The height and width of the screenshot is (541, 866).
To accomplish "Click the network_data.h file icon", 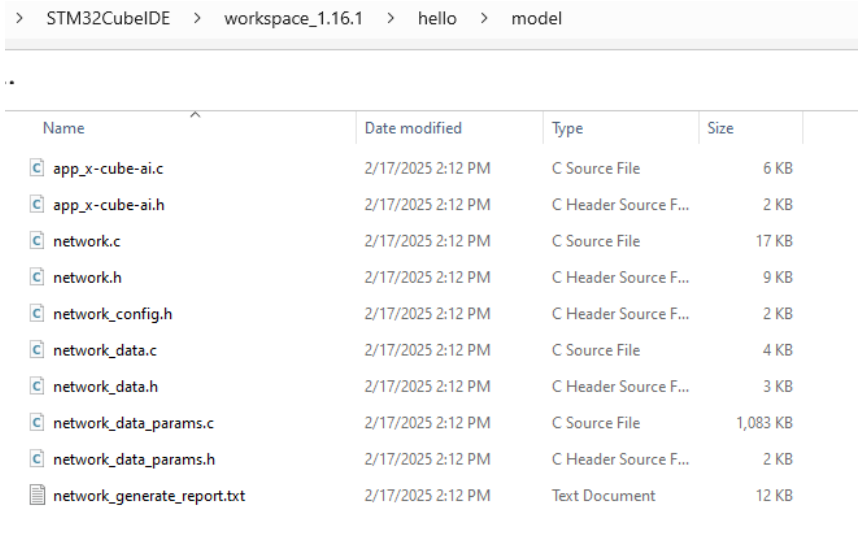I will (36, 386).
